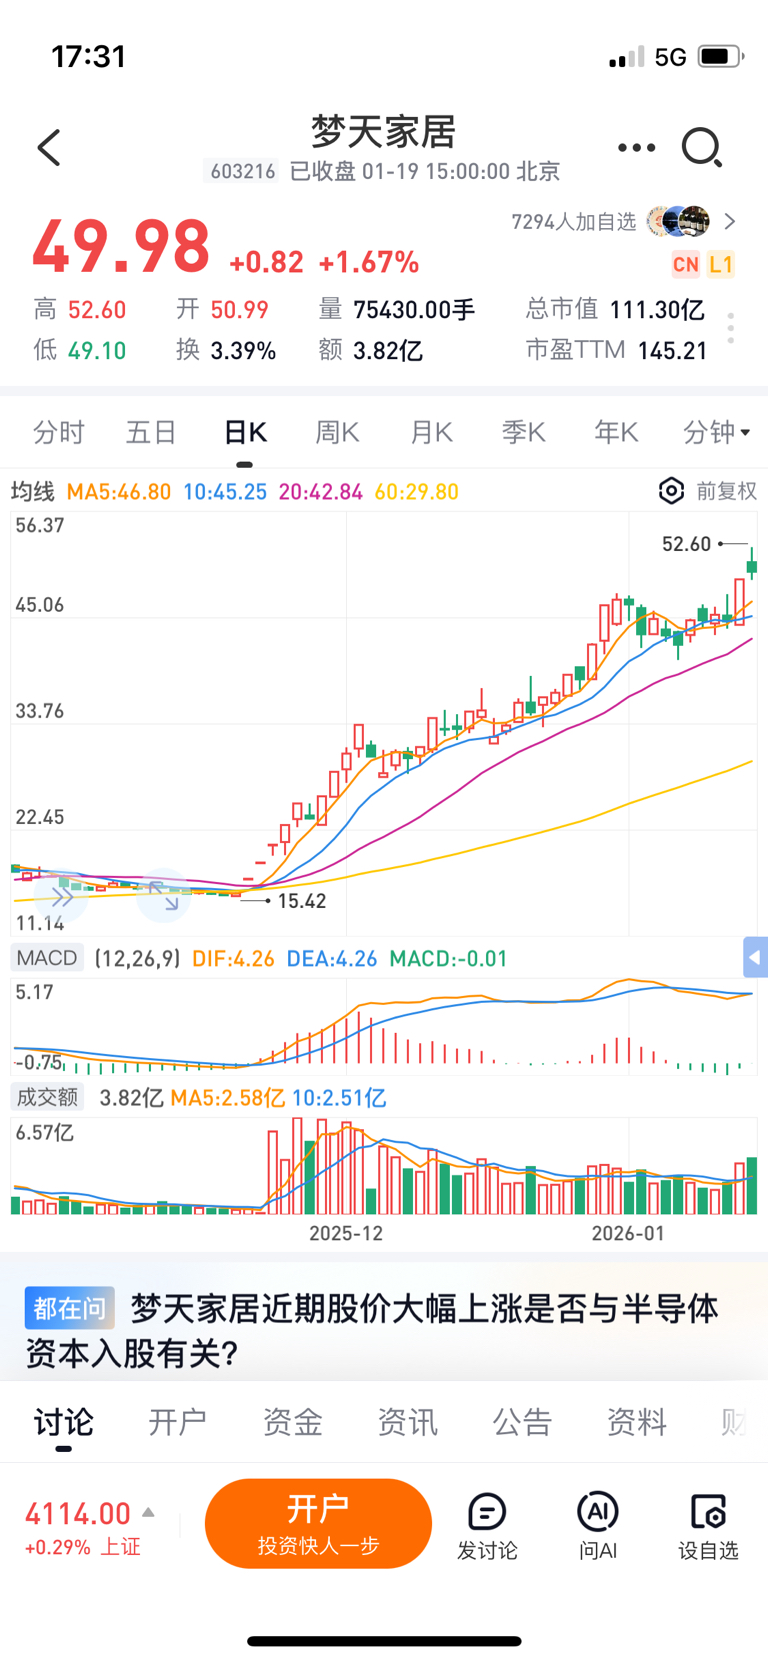Tap the watchlist user avatars
The height and width of the screenshot is (1663, 768).
point(678,221)
